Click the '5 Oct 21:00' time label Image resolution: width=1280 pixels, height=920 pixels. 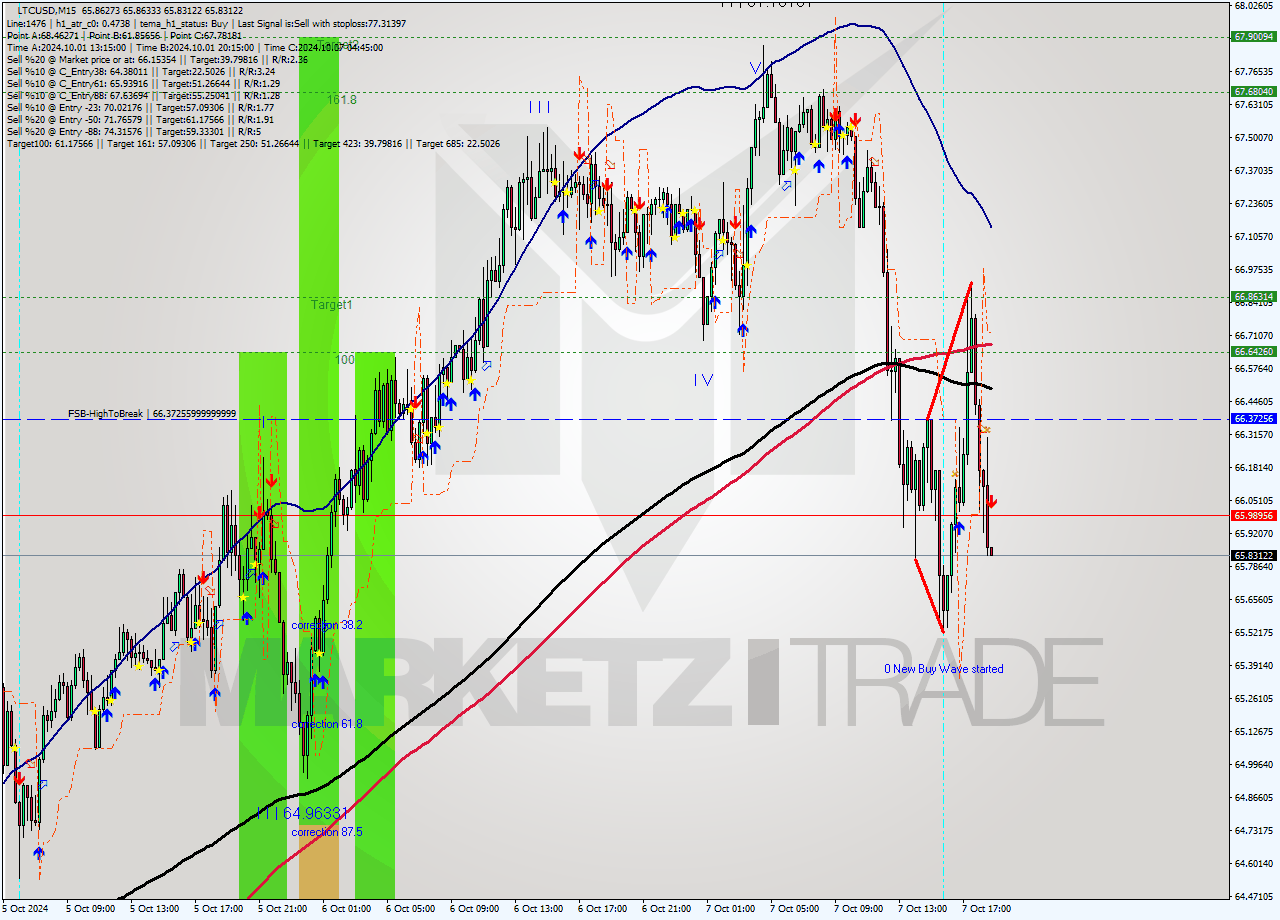(x=283, y=909)
